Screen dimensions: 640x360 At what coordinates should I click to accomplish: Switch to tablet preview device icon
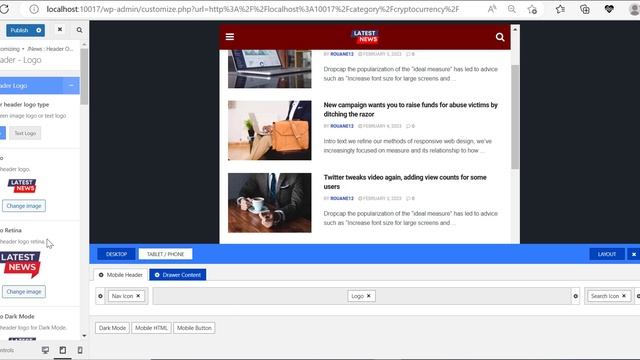point(62,350)
